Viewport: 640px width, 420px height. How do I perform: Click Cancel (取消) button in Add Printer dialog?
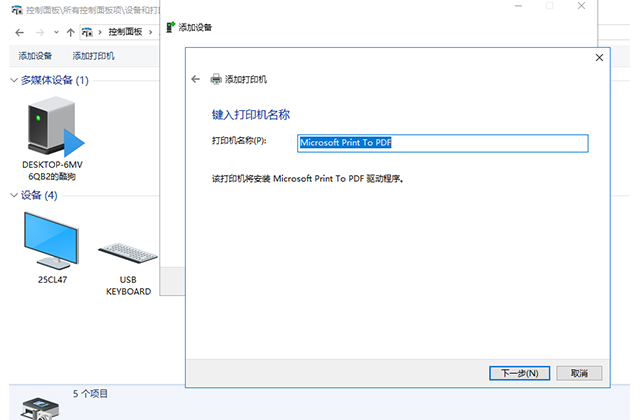click(579, 373)
